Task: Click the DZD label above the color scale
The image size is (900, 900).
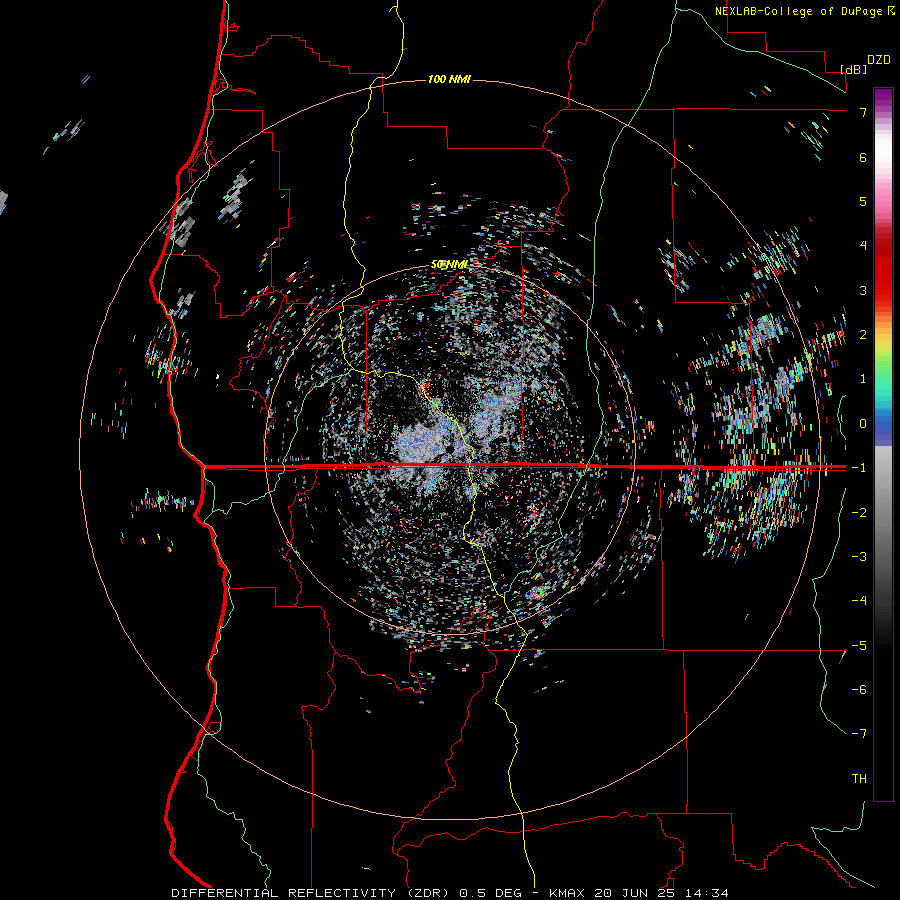Action: point(879,60)
